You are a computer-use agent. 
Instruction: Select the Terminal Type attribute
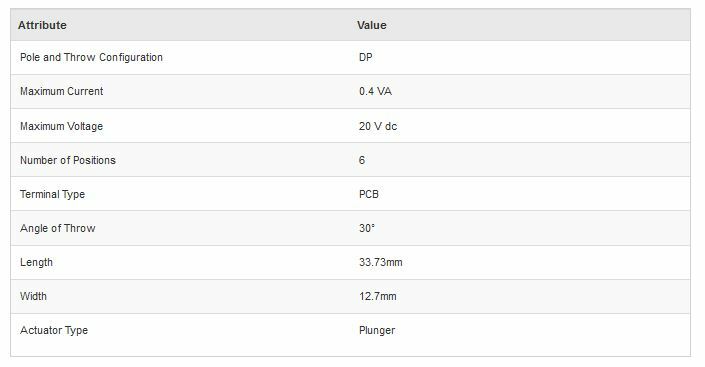52,194
